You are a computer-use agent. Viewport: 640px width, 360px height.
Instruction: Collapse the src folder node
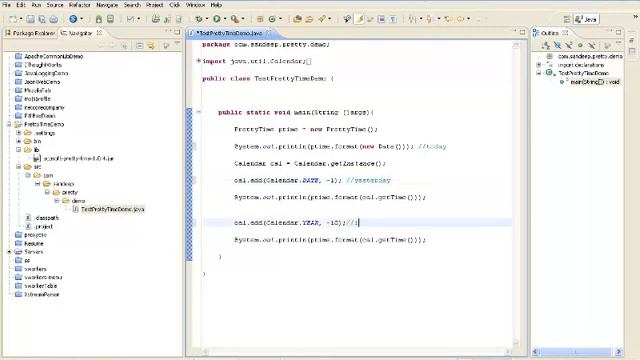[18, 167]
